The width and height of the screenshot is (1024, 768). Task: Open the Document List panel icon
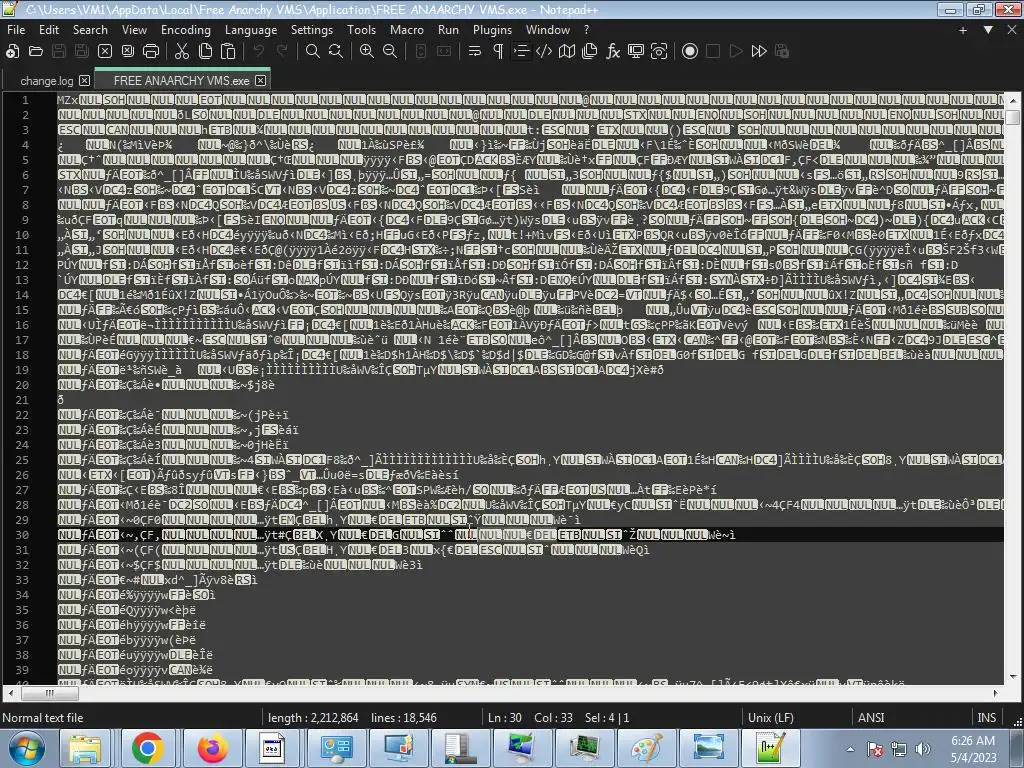click(x=590, y=52)
